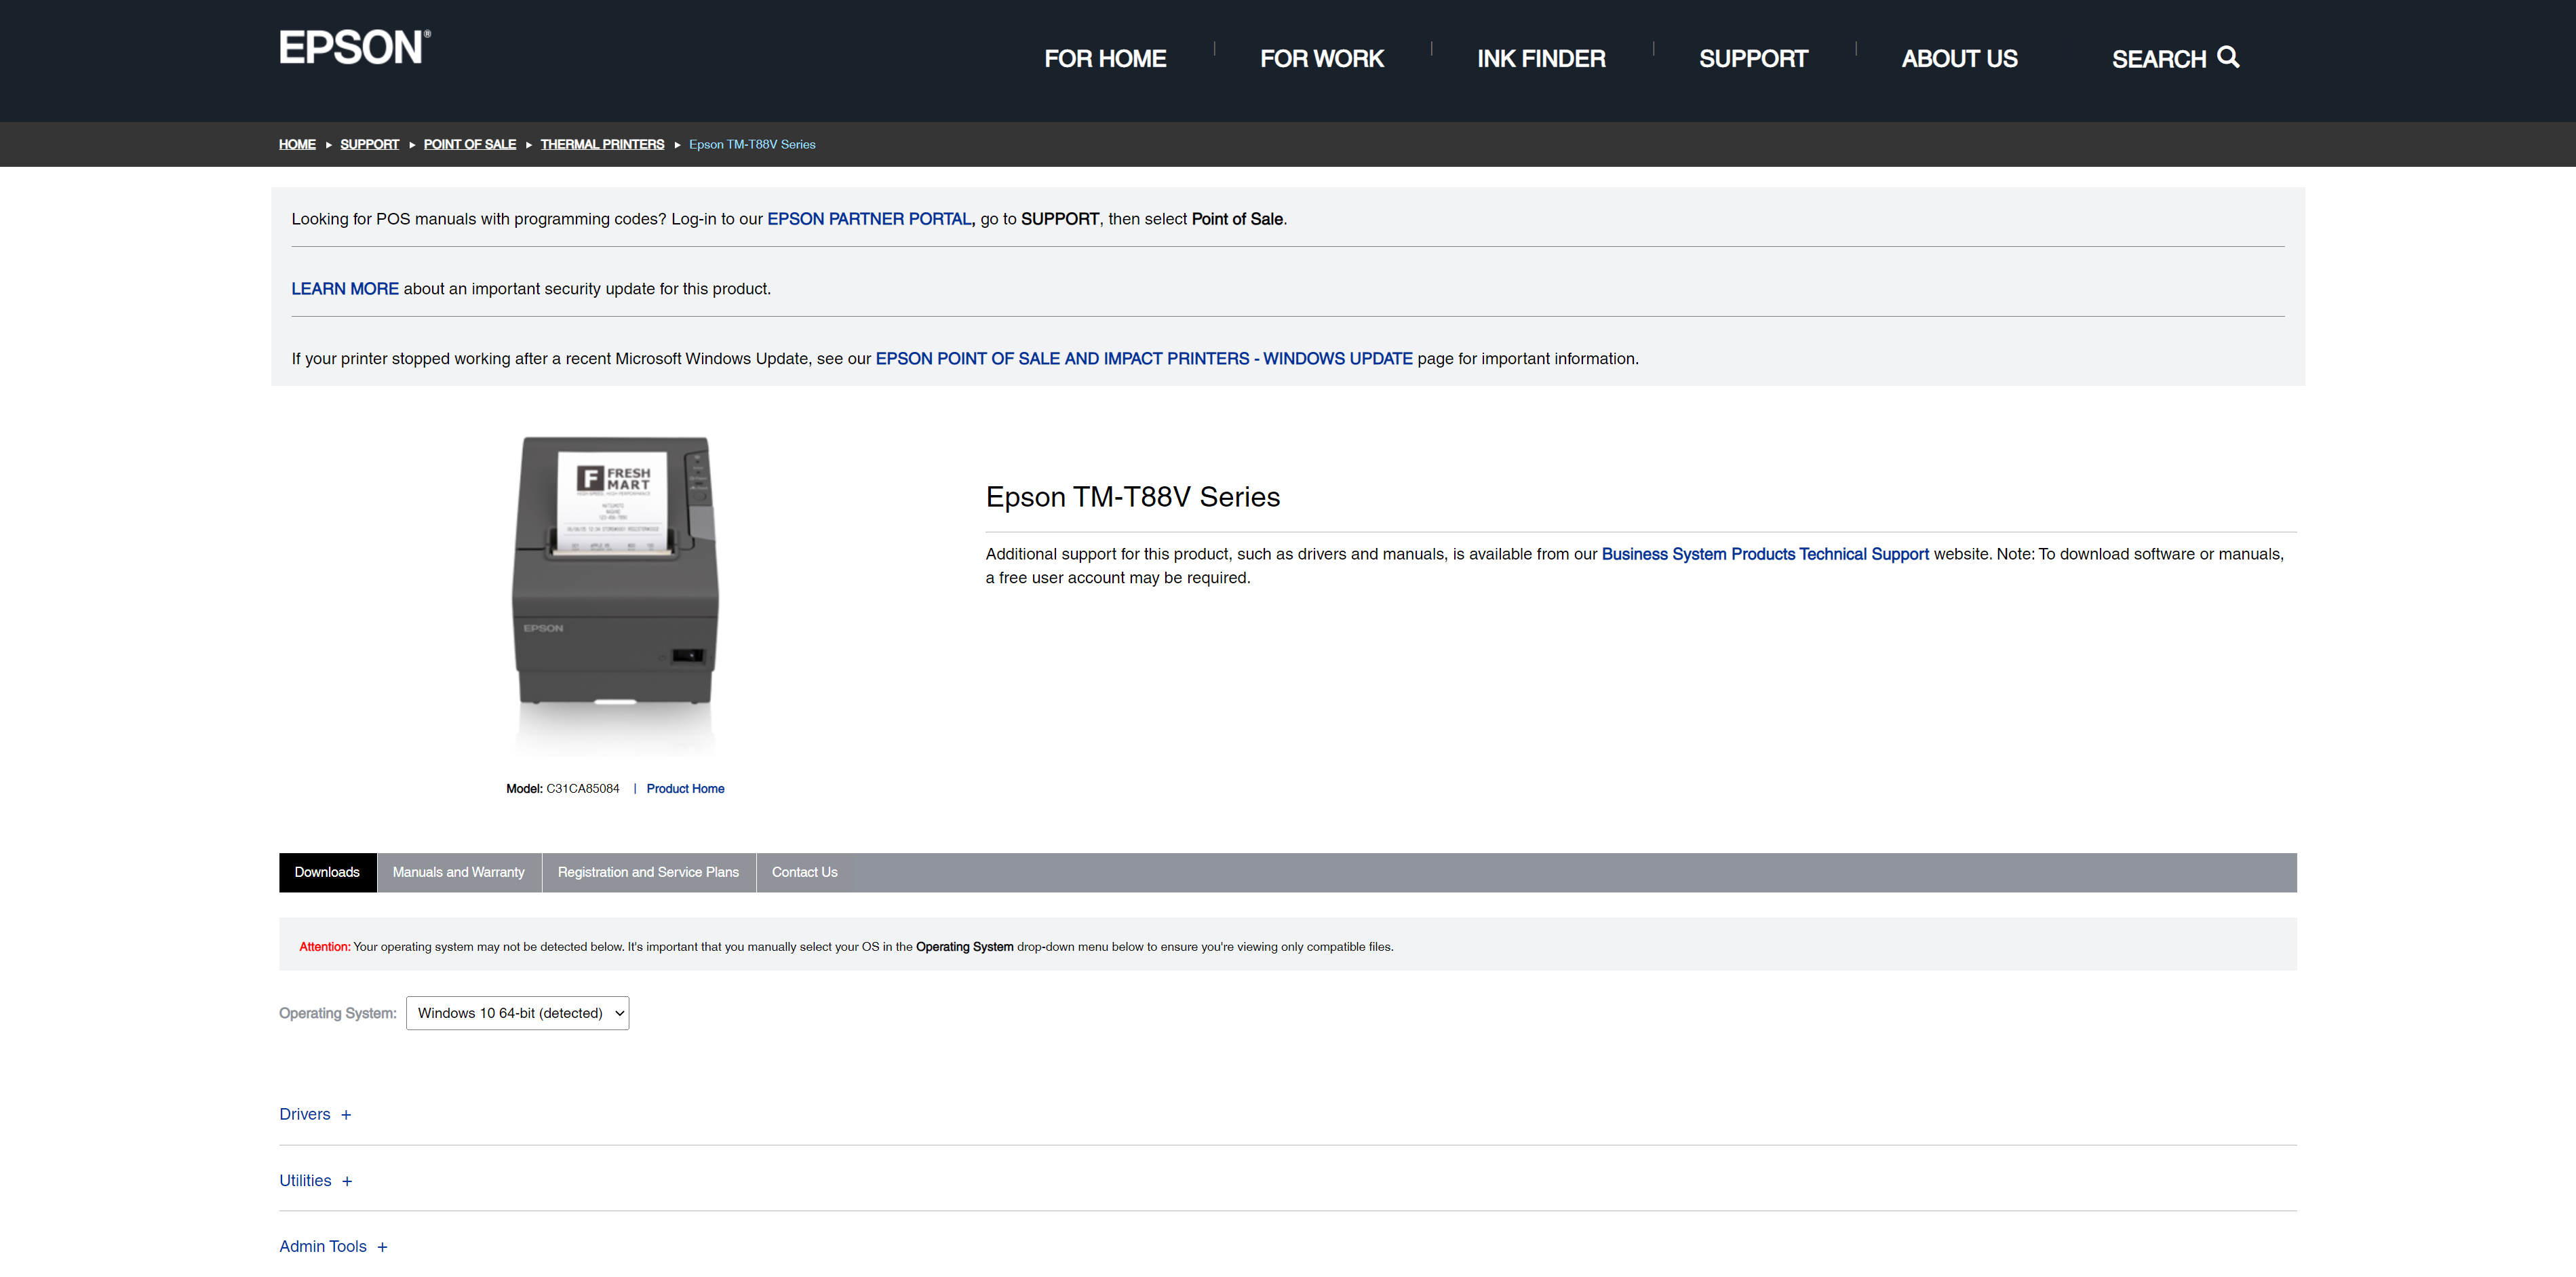Click the Product Home link
This screenshot has height=1277, width=2576.
point(685,789)
